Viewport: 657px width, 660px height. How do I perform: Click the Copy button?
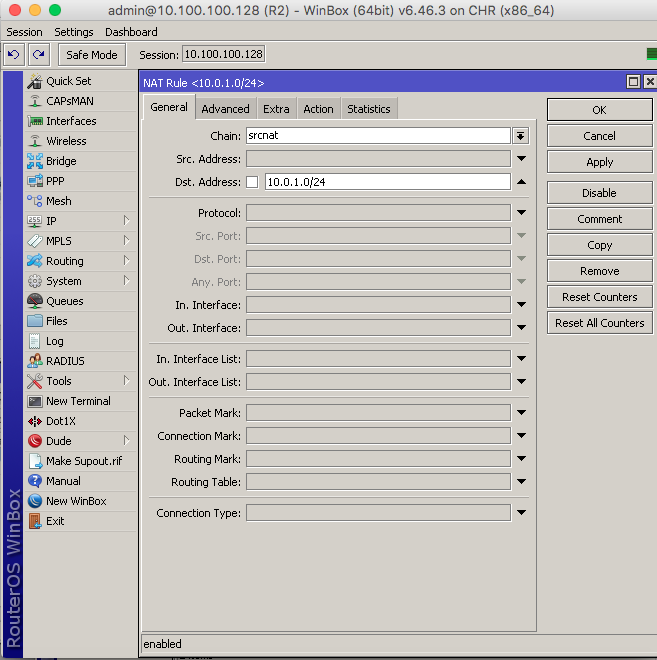pos(599,245)
